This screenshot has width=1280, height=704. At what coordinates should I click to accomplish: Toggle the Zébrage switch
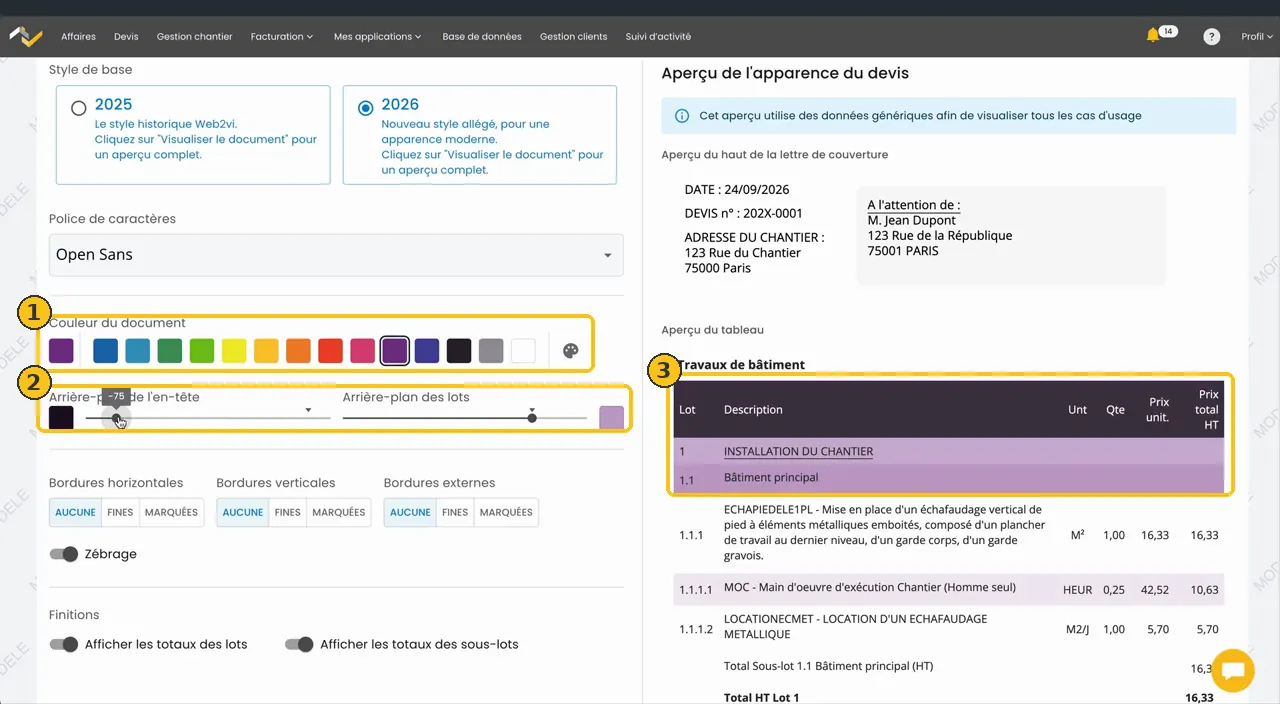[64, 554]
